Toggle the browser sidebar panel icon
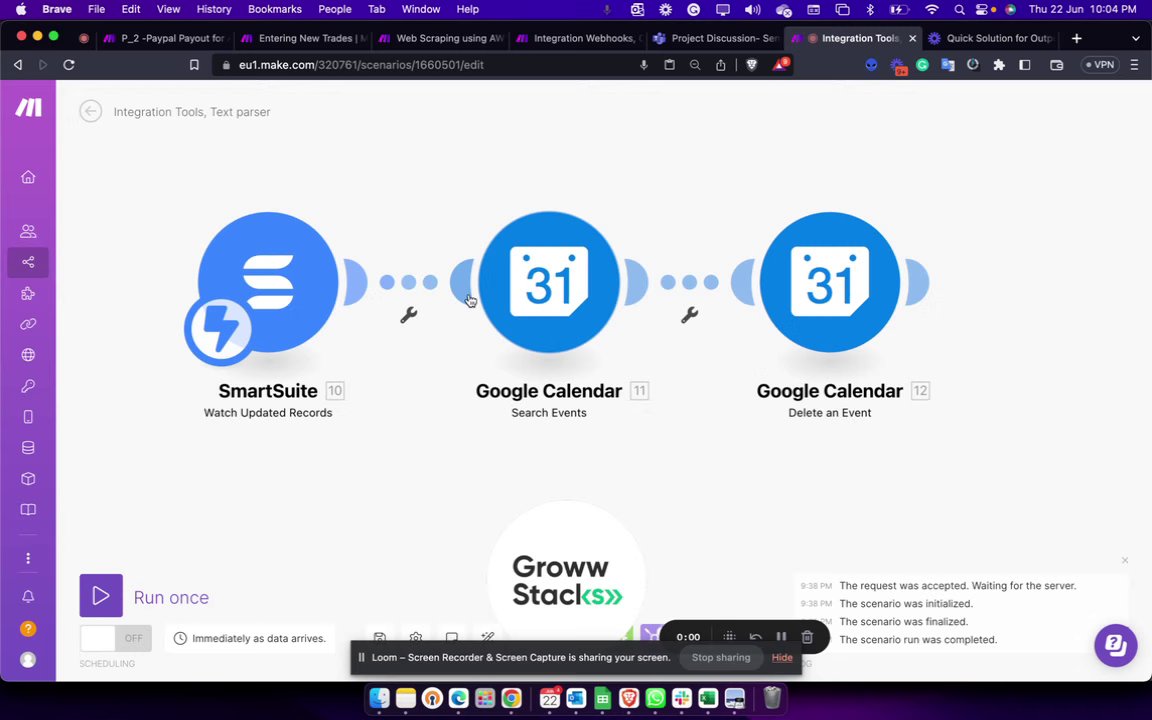The image size is (1152, 720). click(1025, 65)
